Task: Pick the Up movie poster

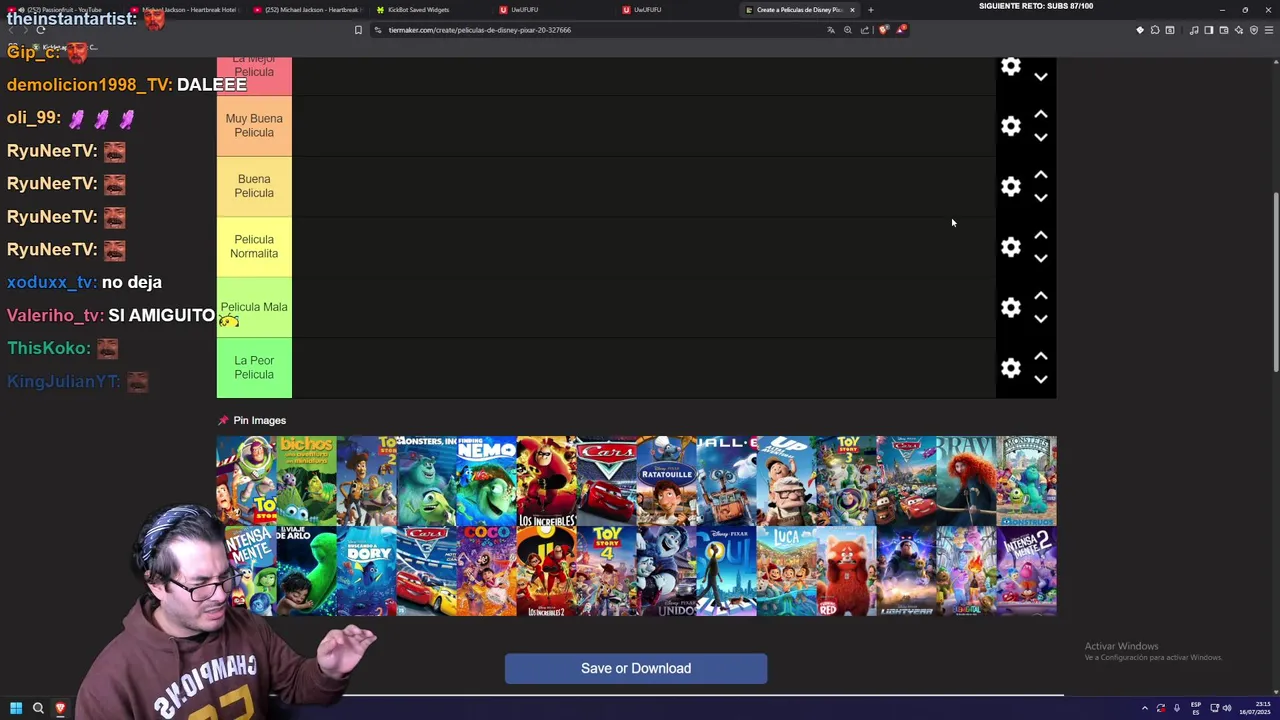Action: pos(787,481)
